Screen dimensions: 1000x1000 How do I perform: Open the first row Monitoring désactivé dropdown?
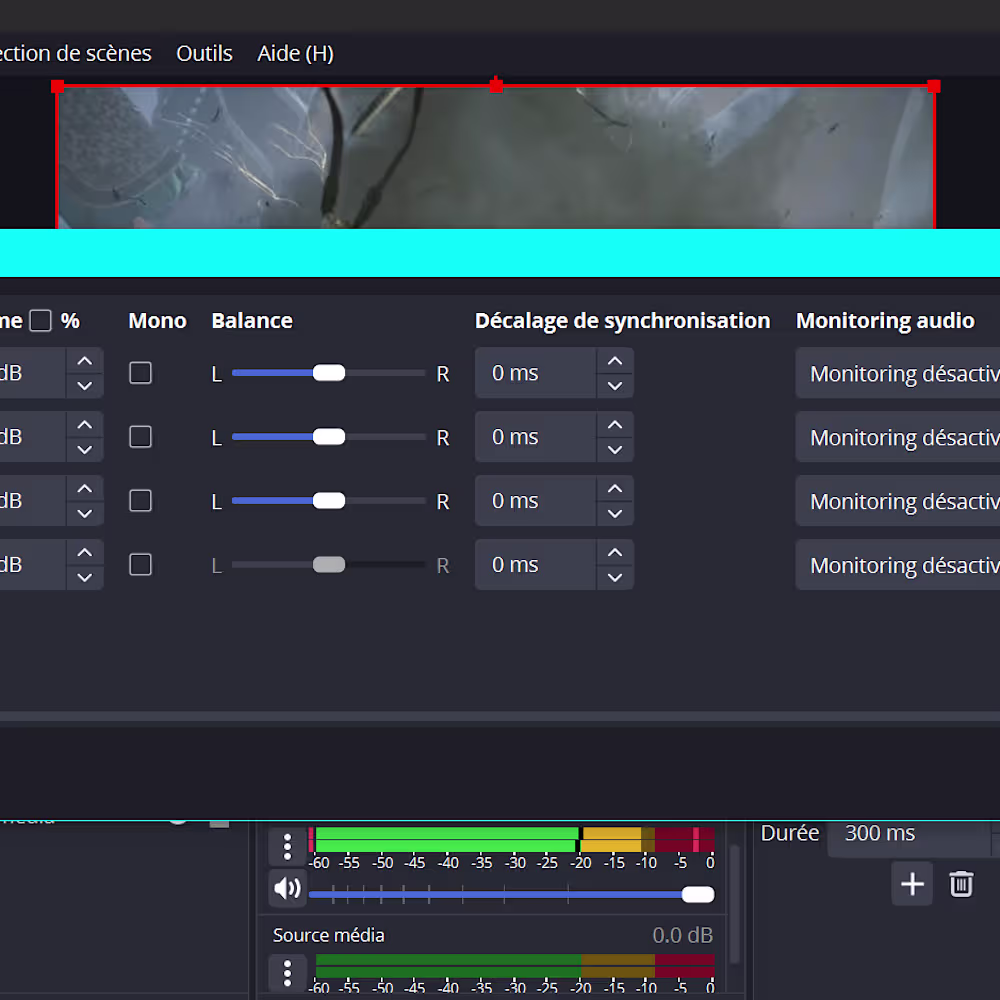[x=898, y=373]
